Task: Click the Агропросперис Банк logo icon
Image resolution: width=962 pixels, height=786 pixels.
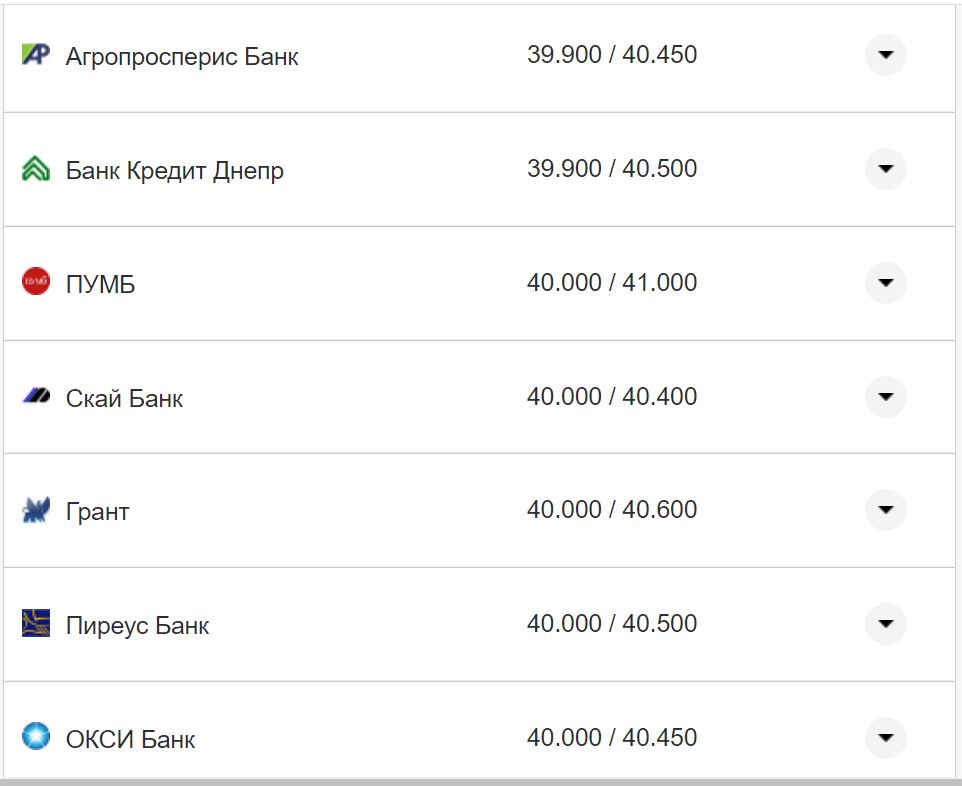Action: [36, 55]
